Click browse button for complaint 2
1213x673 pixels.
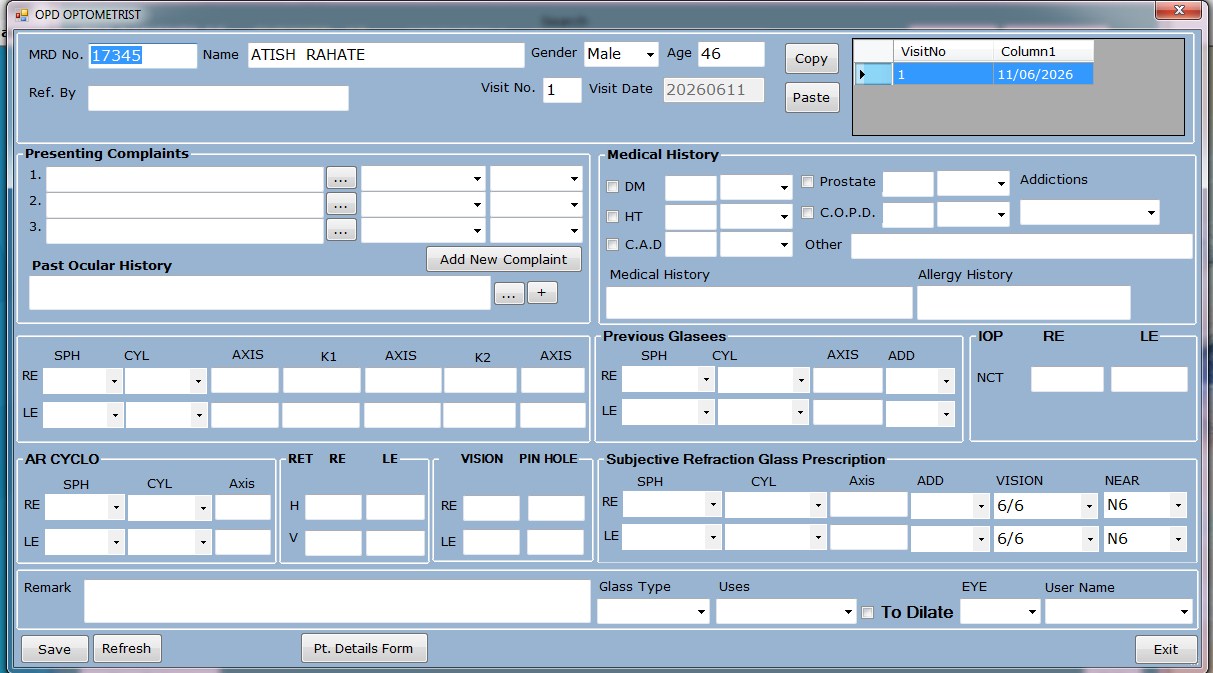click(x=341, y=204)
